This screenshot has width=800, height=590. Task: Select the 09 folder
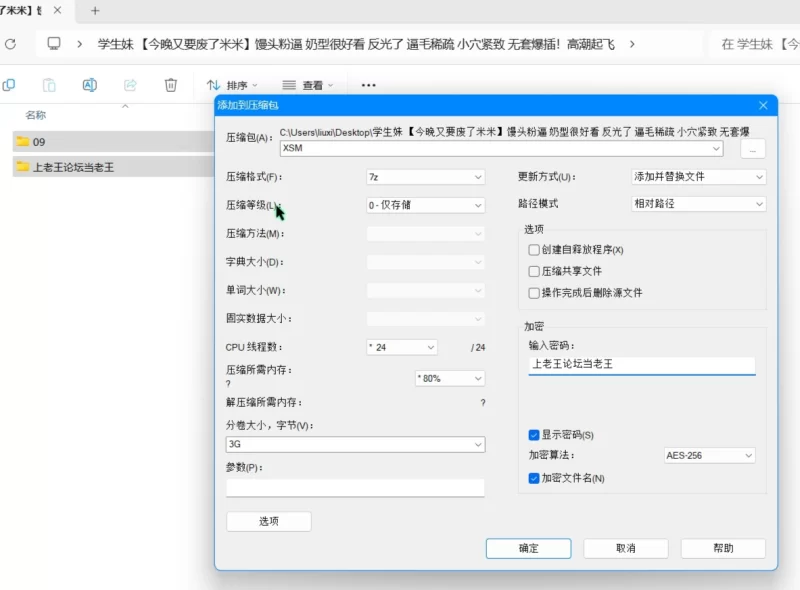coord(113,142)
